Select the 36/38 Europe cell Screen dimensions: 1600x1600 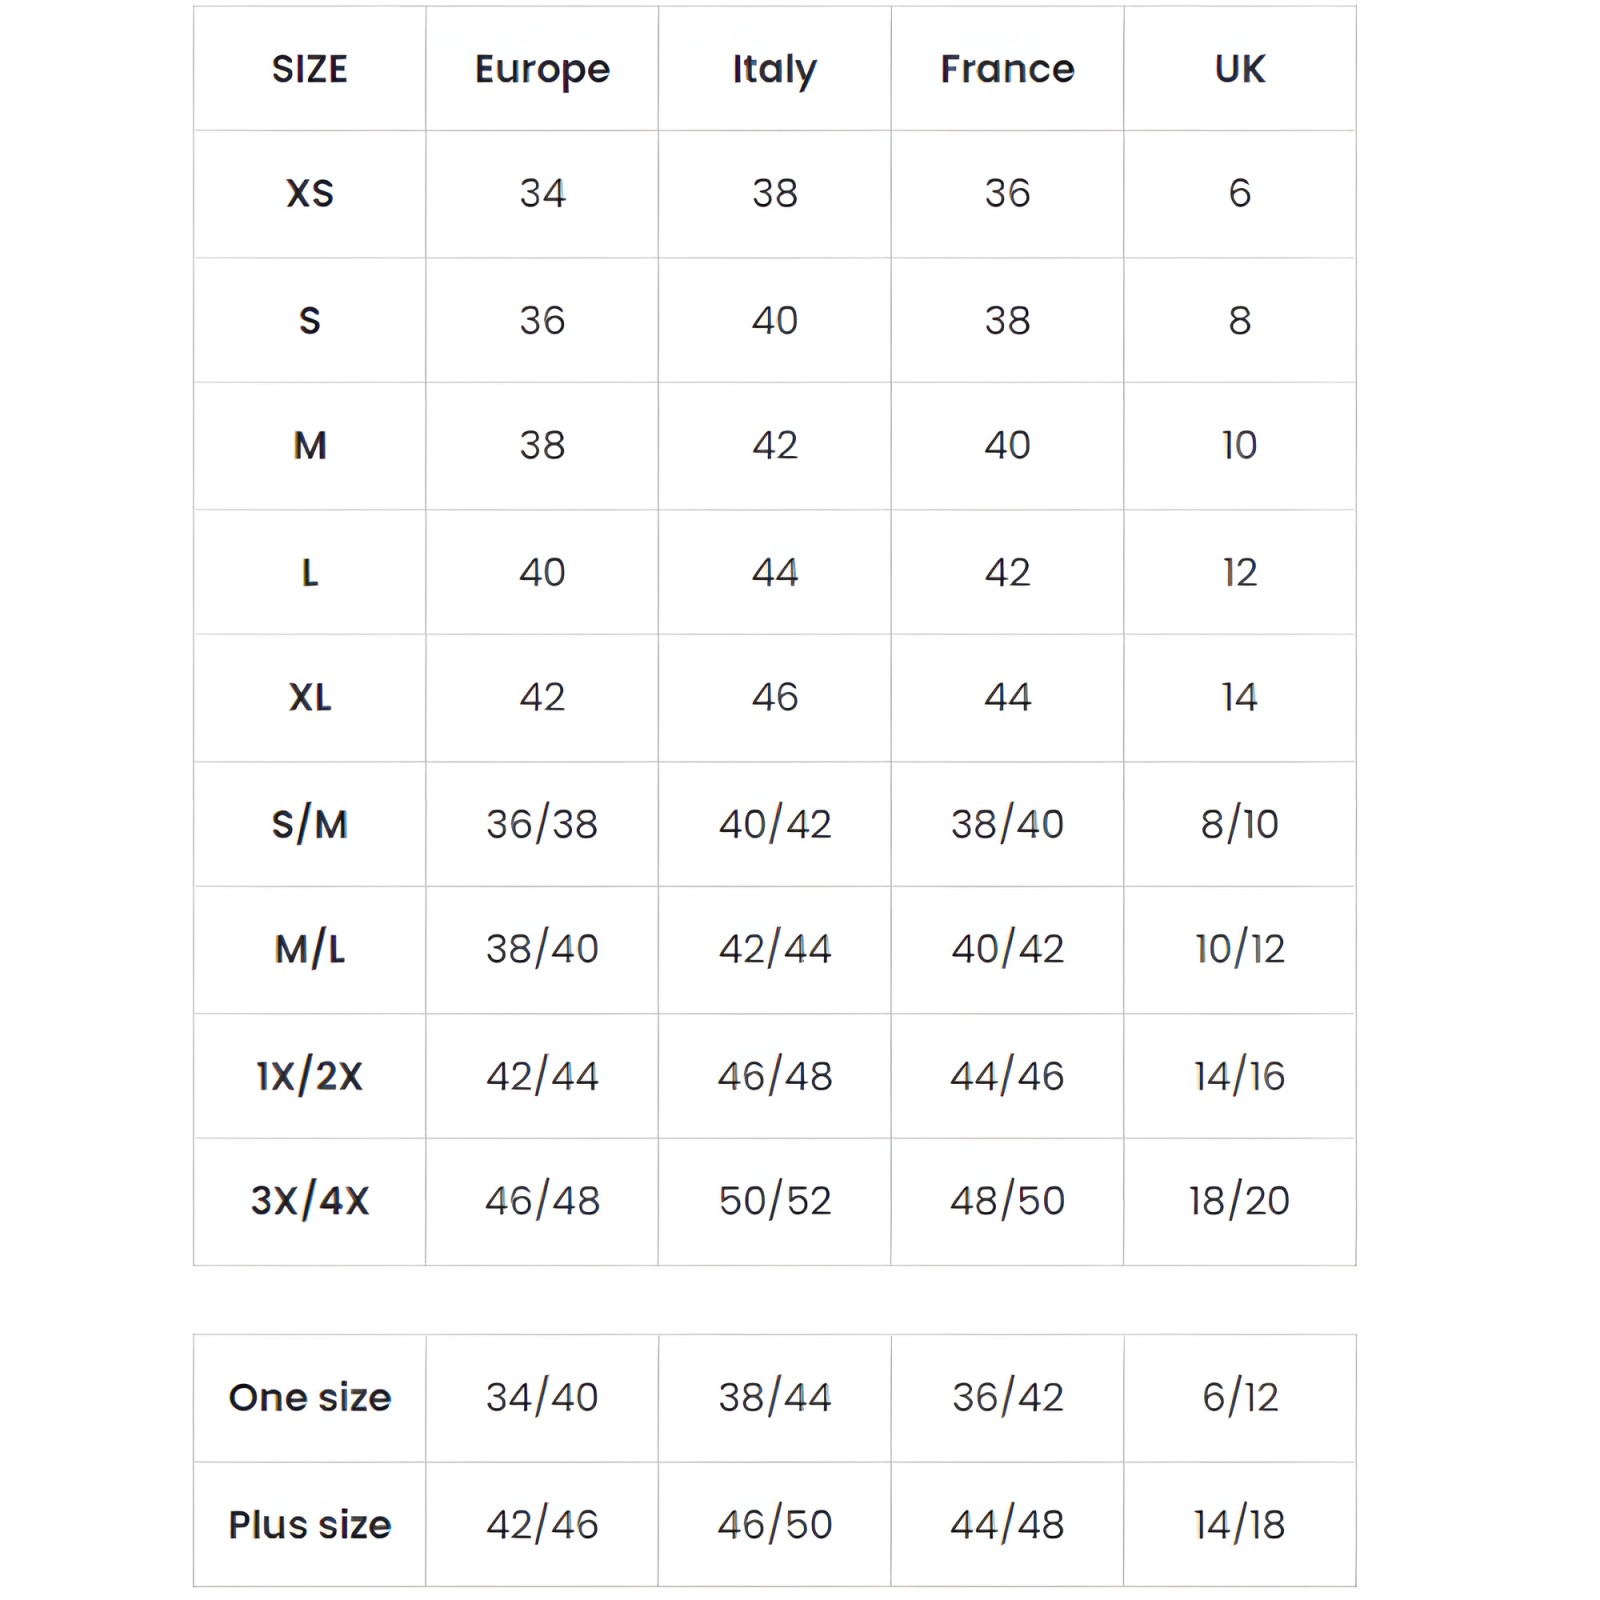542,824
